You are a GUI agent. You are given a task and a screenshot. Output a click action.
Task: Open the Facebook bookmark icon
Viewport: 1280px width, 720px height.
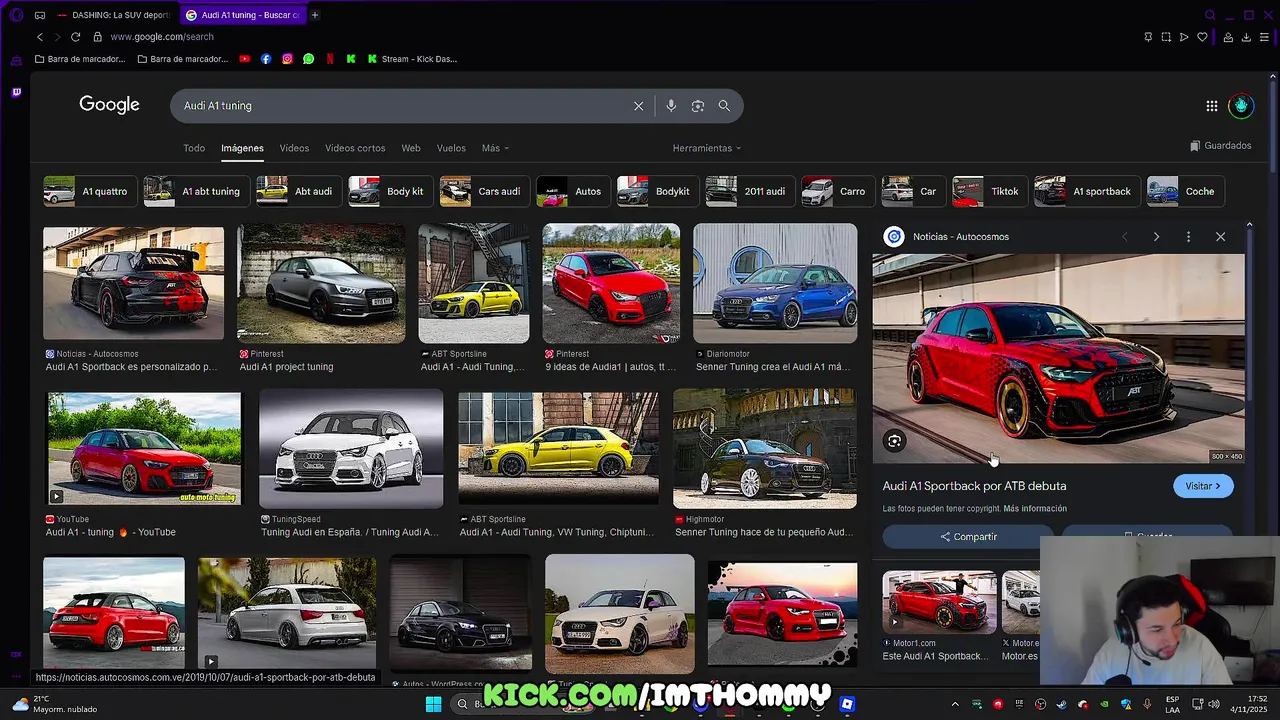(266, 59)
